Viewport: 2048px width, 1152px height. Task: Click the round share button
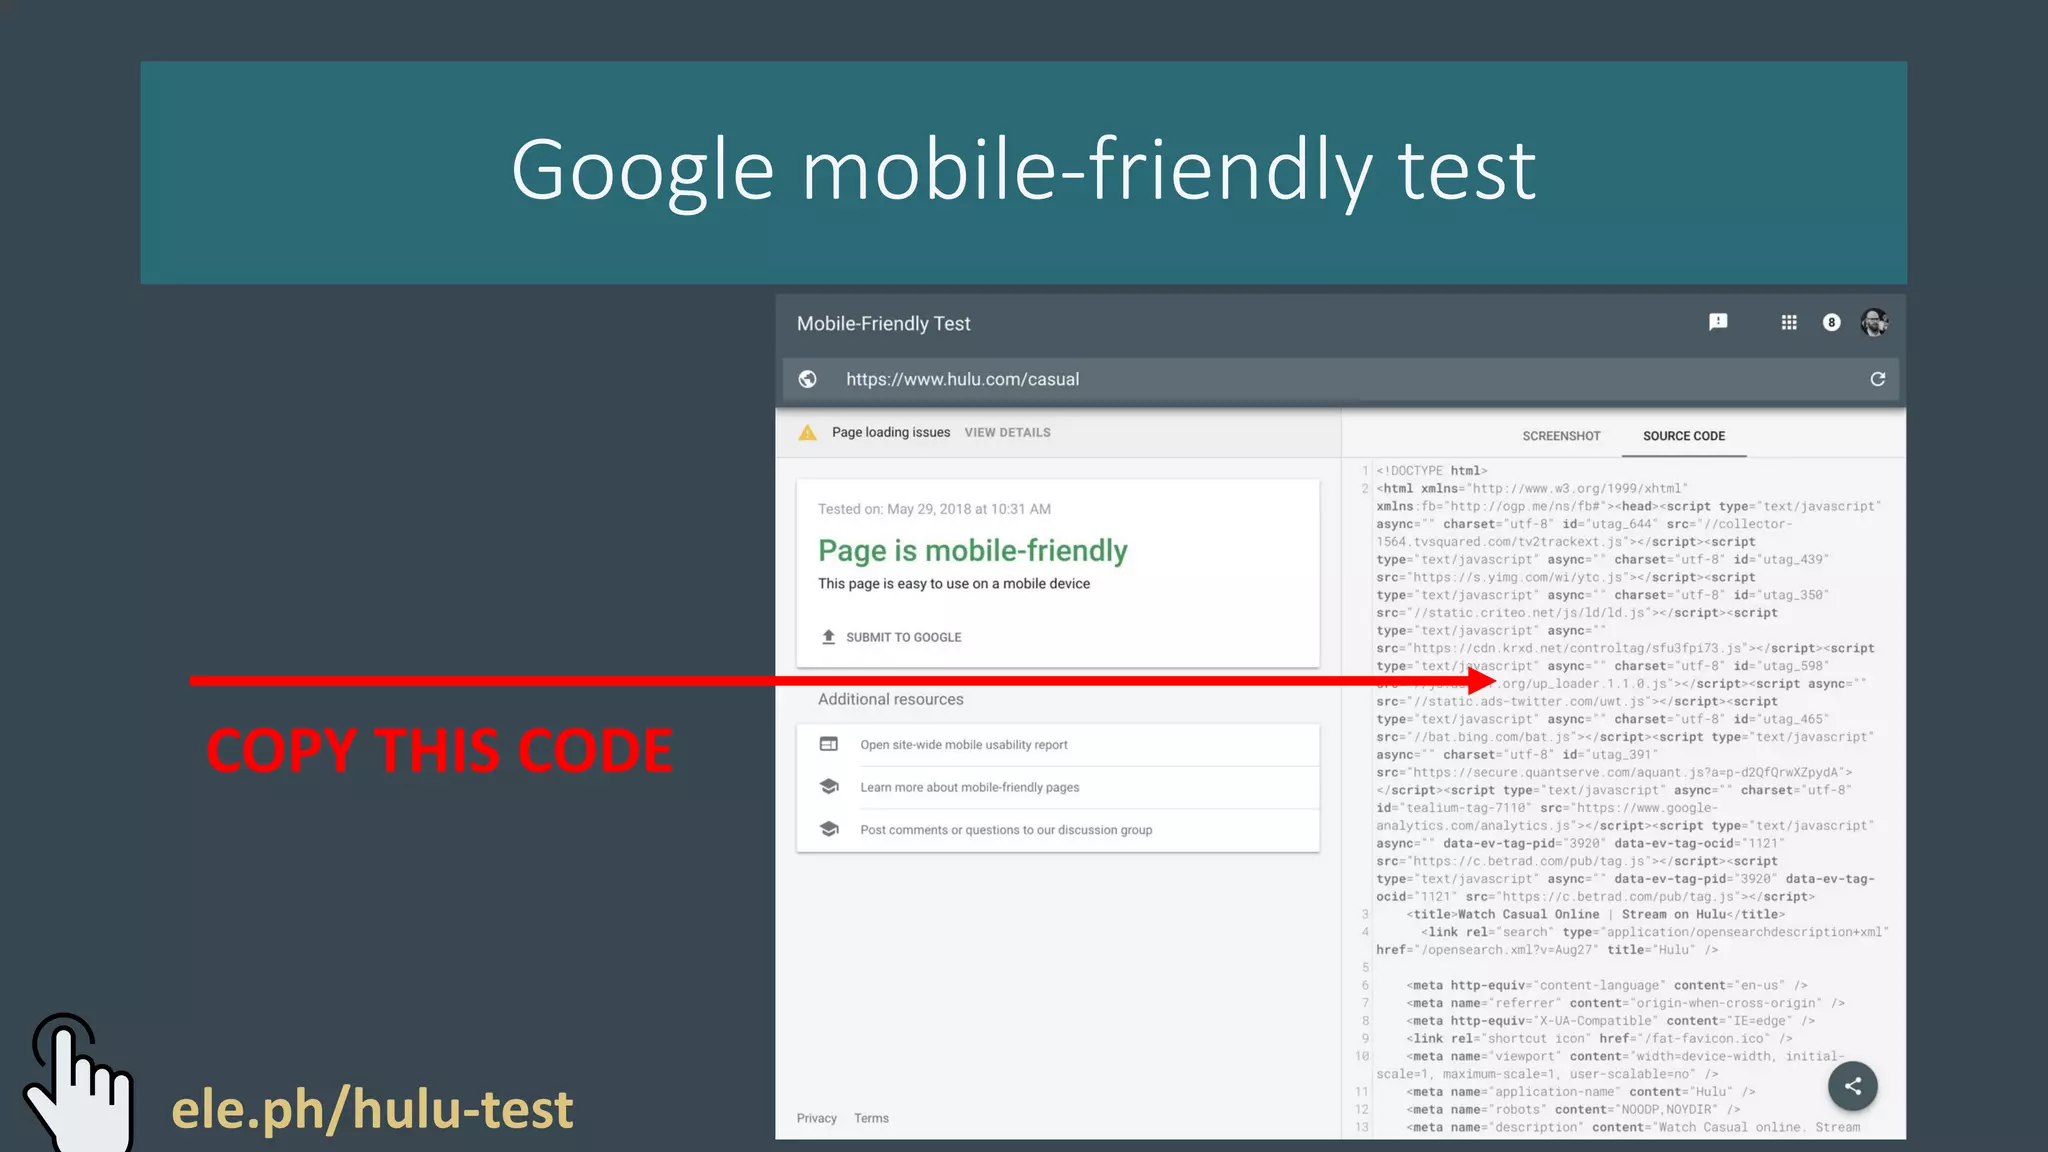coord(1853,1086)
